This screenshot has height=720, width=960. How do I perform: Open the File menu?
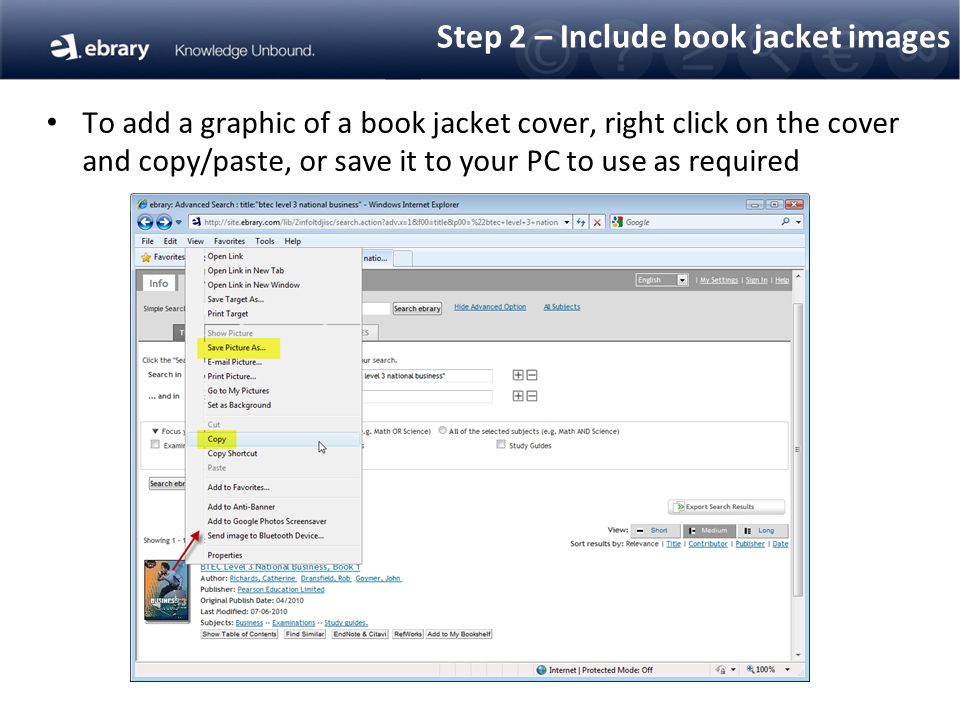(148, 241)
